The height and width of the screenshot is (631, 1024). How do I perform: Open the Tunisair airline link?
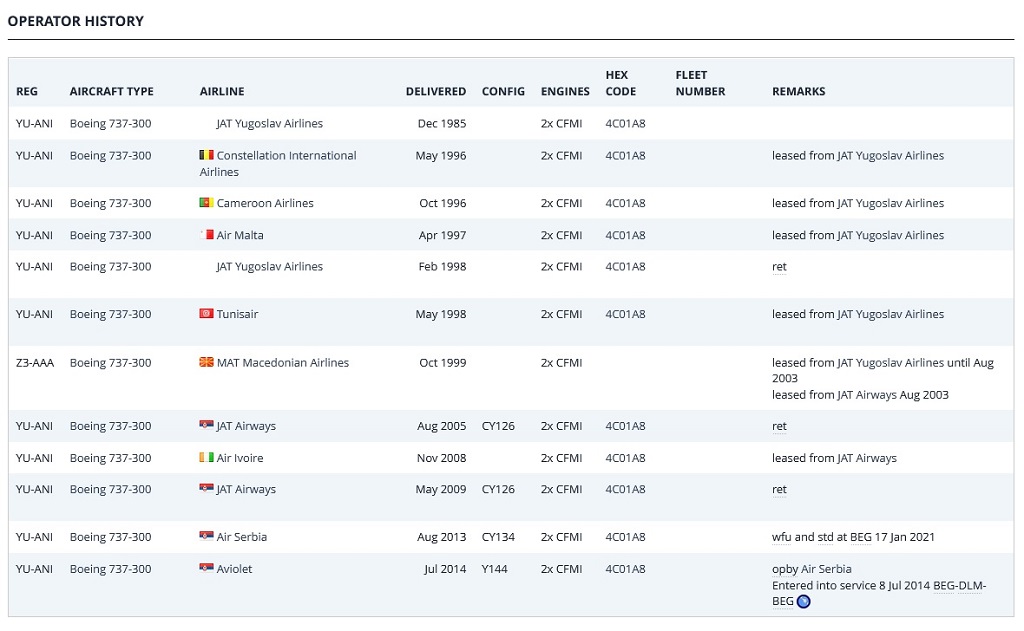pyautogui.click(x=238, y=314)
